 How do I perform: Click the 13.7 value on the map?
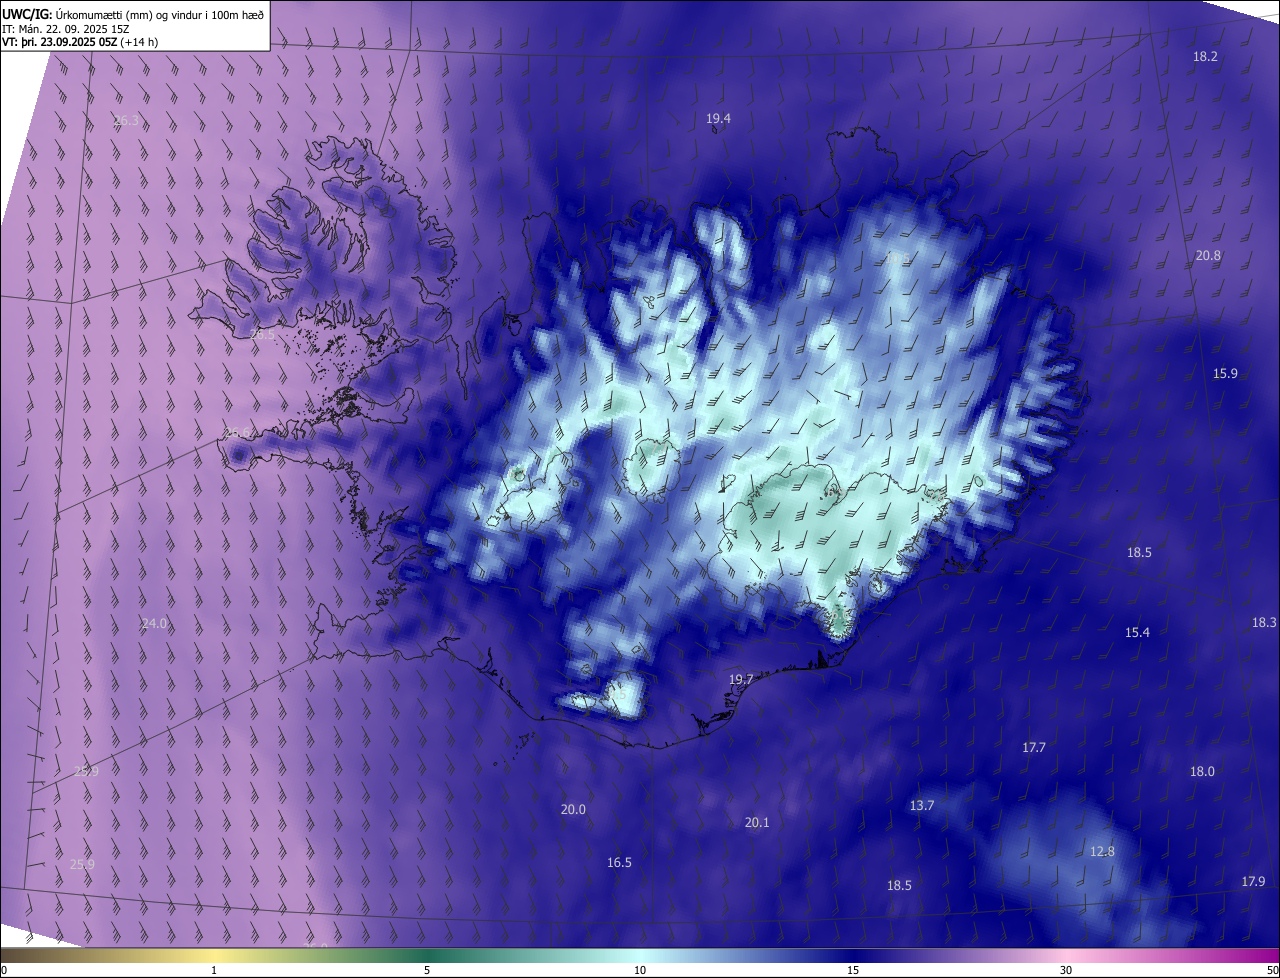pyautogui.click(x=921, y=805)
